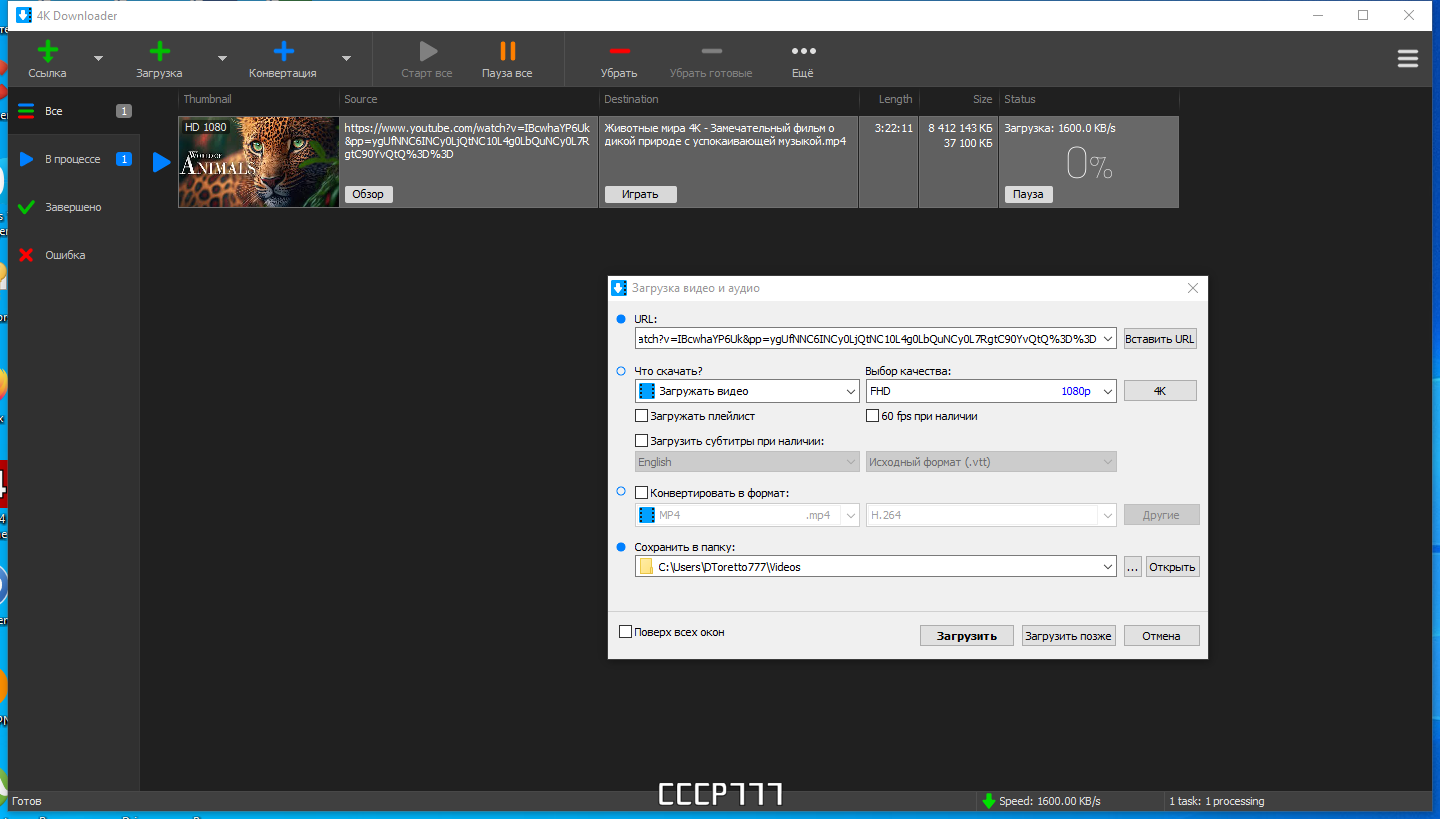Expand the Загружать видео dropdown
The image size is (1440, 819).
pos(747,391)
